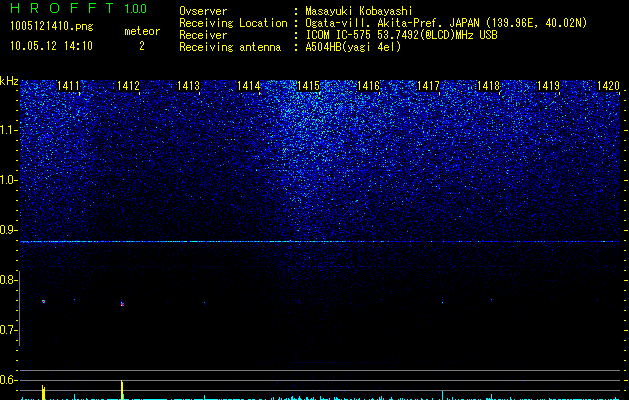Click the Receiving Location label

[233, 23]
